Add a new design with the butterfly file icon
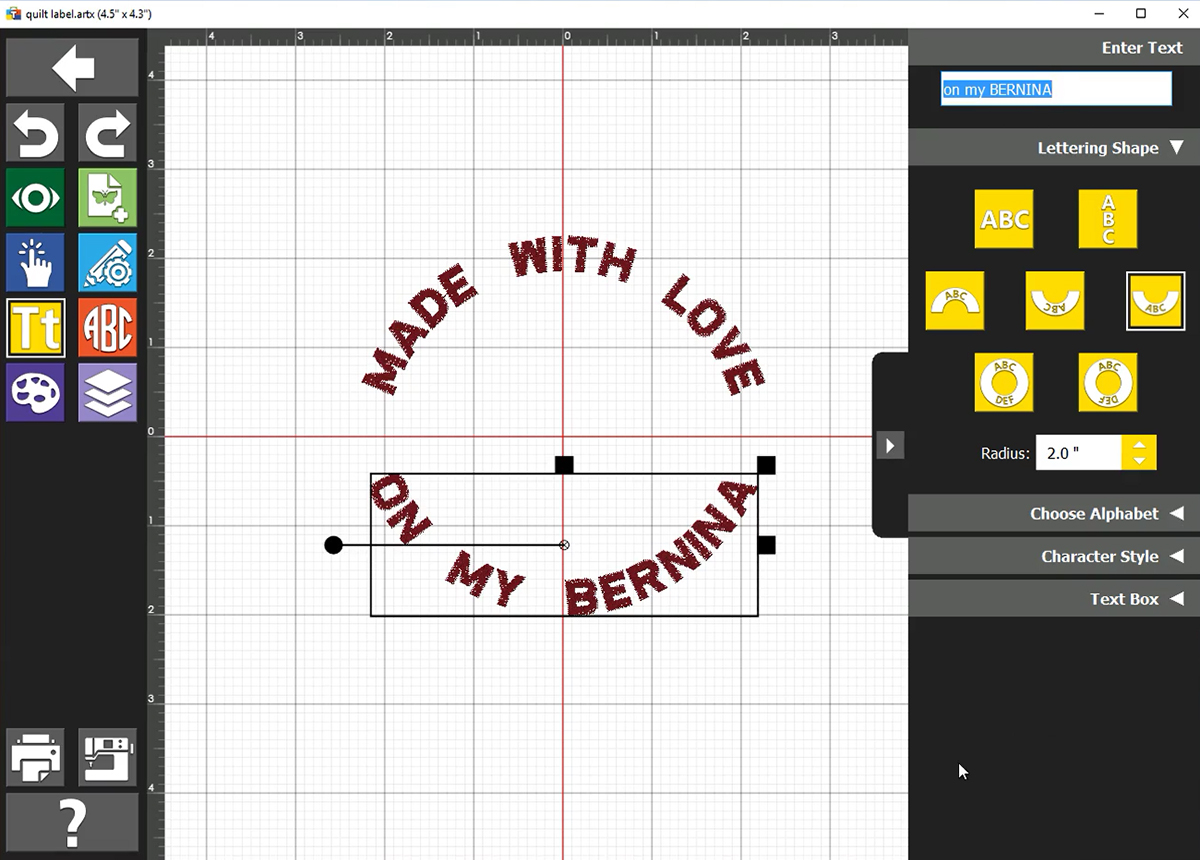Image resolution: width=1200 pixels, height=860 pixels. [108, 197]
